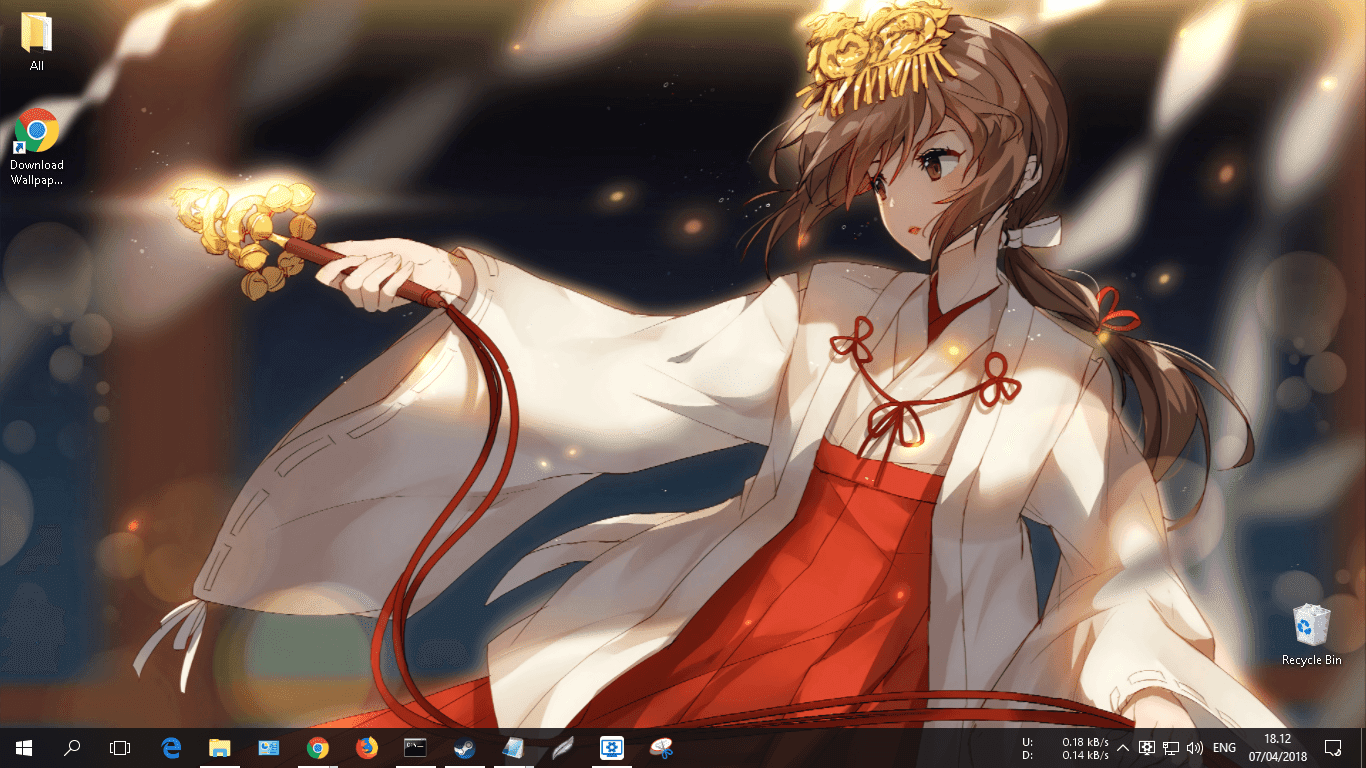Viewport: 1366px width, 768px height.
Task: Open Command Prompt from the taskbar
Action: click(416, 747)
